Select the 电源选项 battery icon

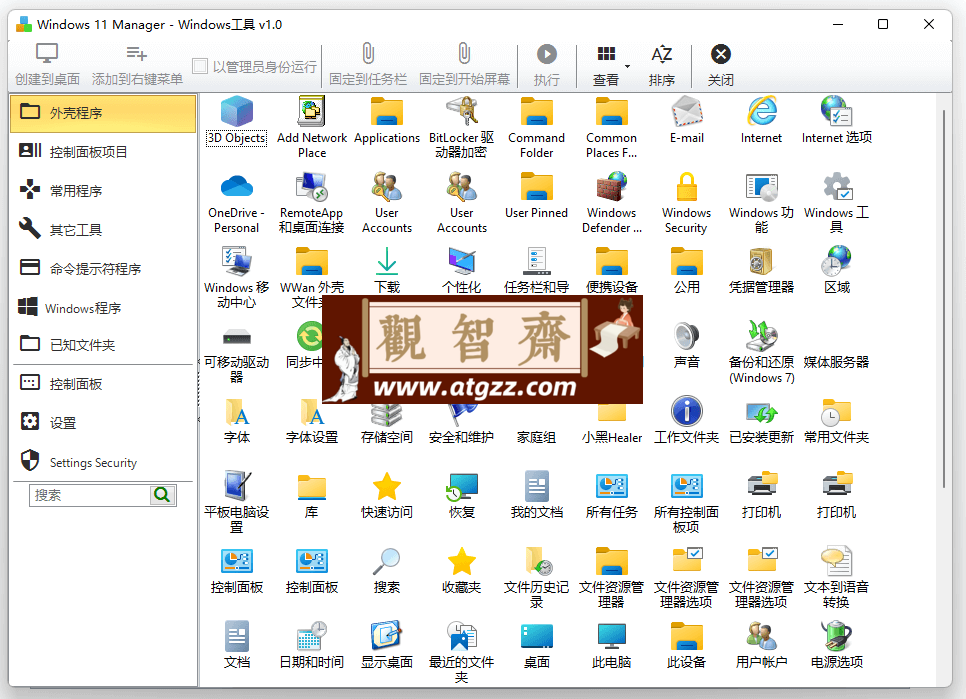pyautogui.click(x=837, y=636)
